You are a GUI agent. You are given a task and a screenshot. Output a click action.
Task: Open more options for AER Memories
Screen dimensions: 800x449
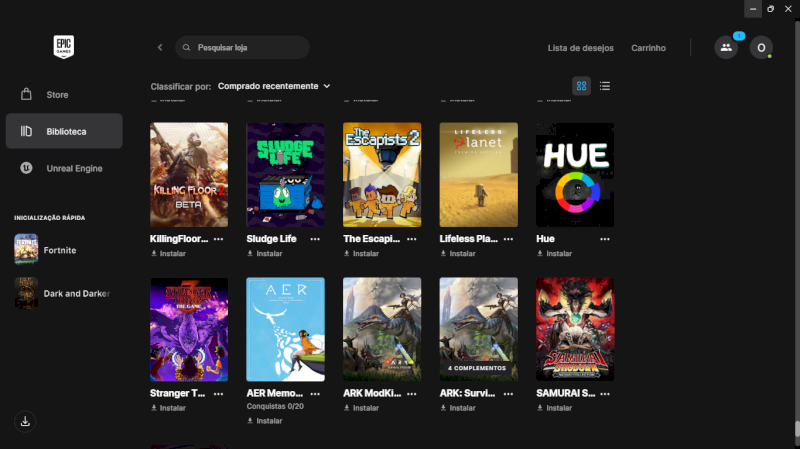315,394
